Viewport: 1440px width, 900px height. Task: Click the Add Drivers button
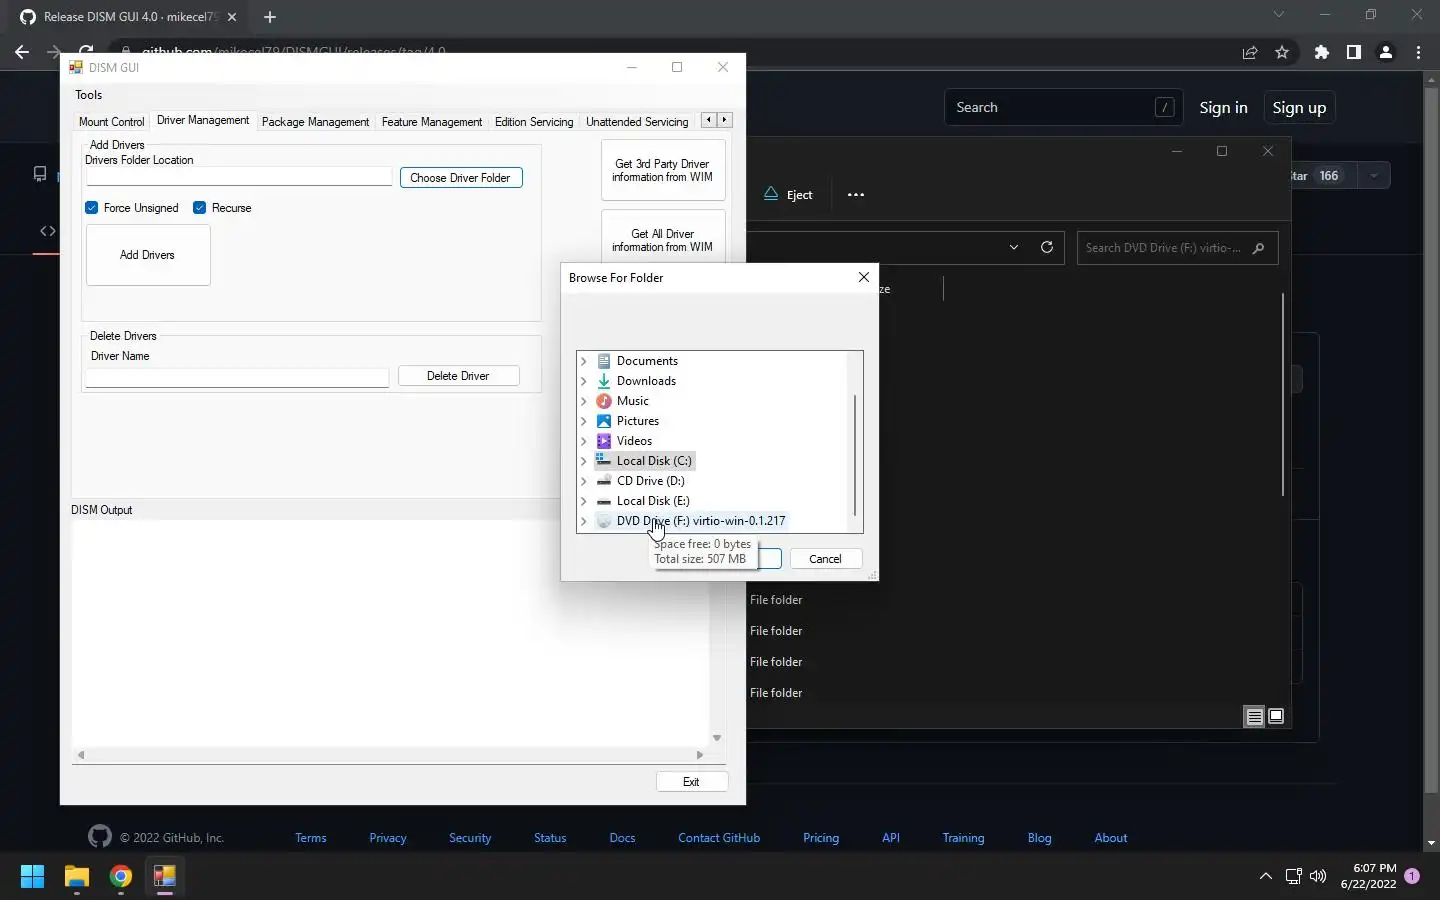click(x=148, y=255)
